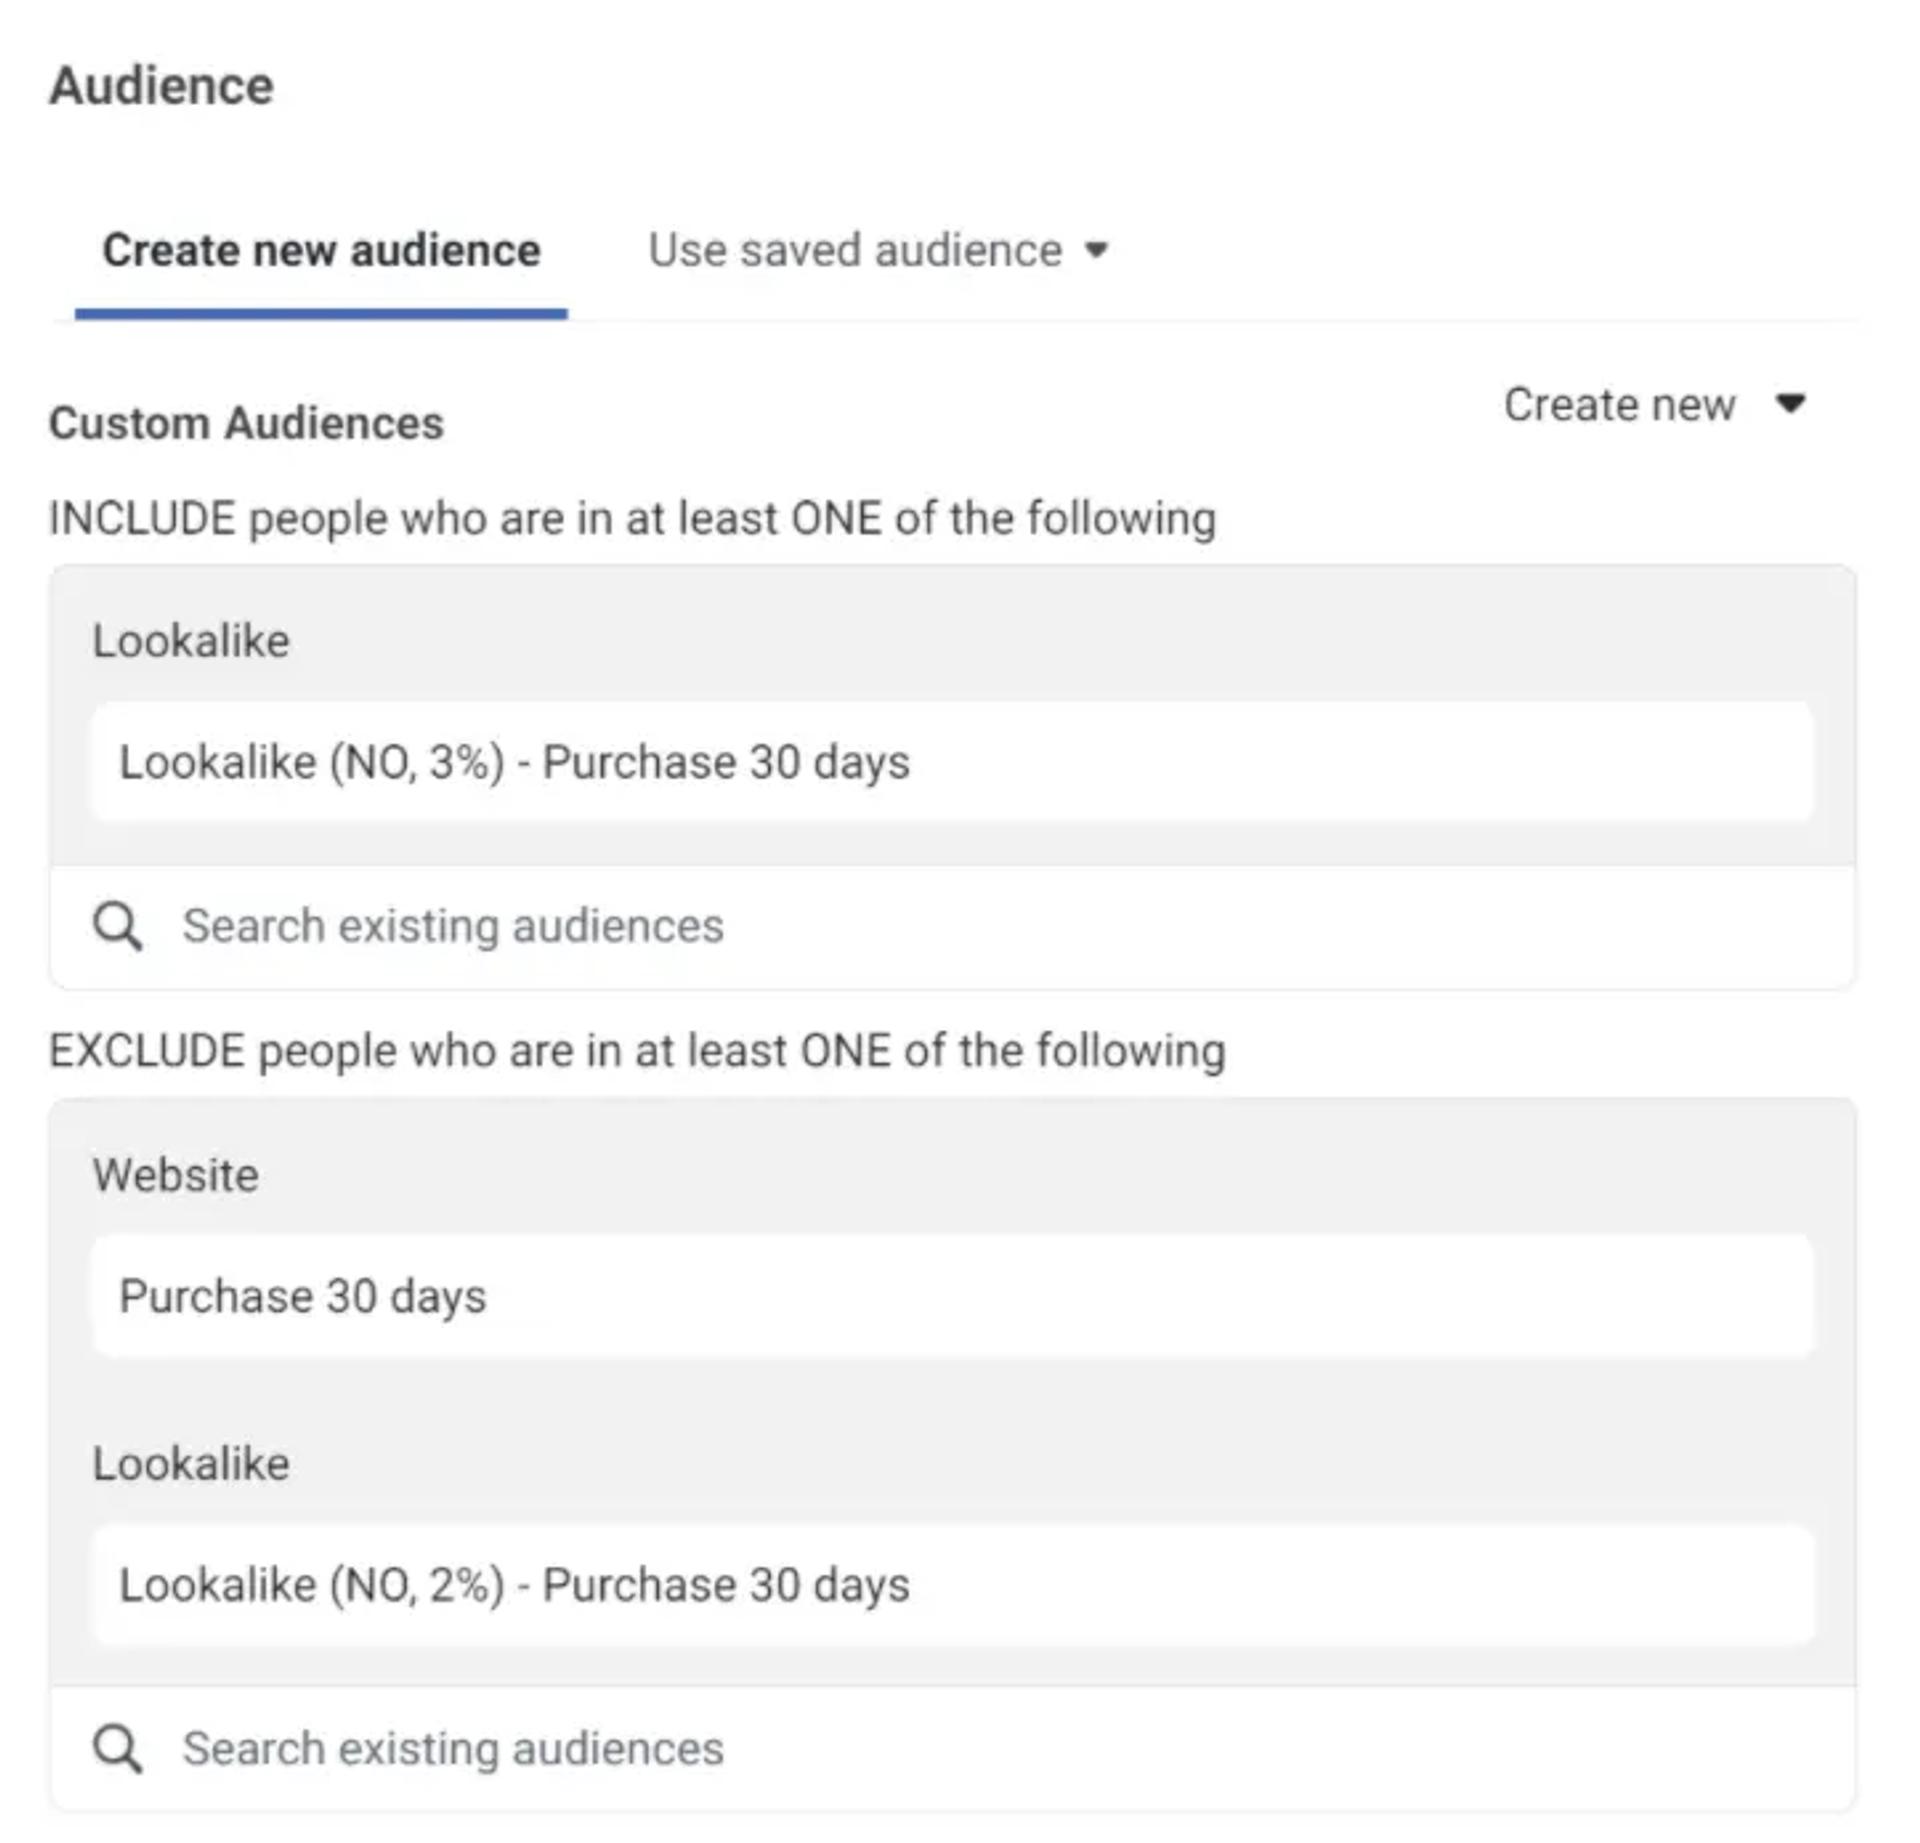Click the EXCLUDE people instruction text
1920x1843 pixels.
637,1052
